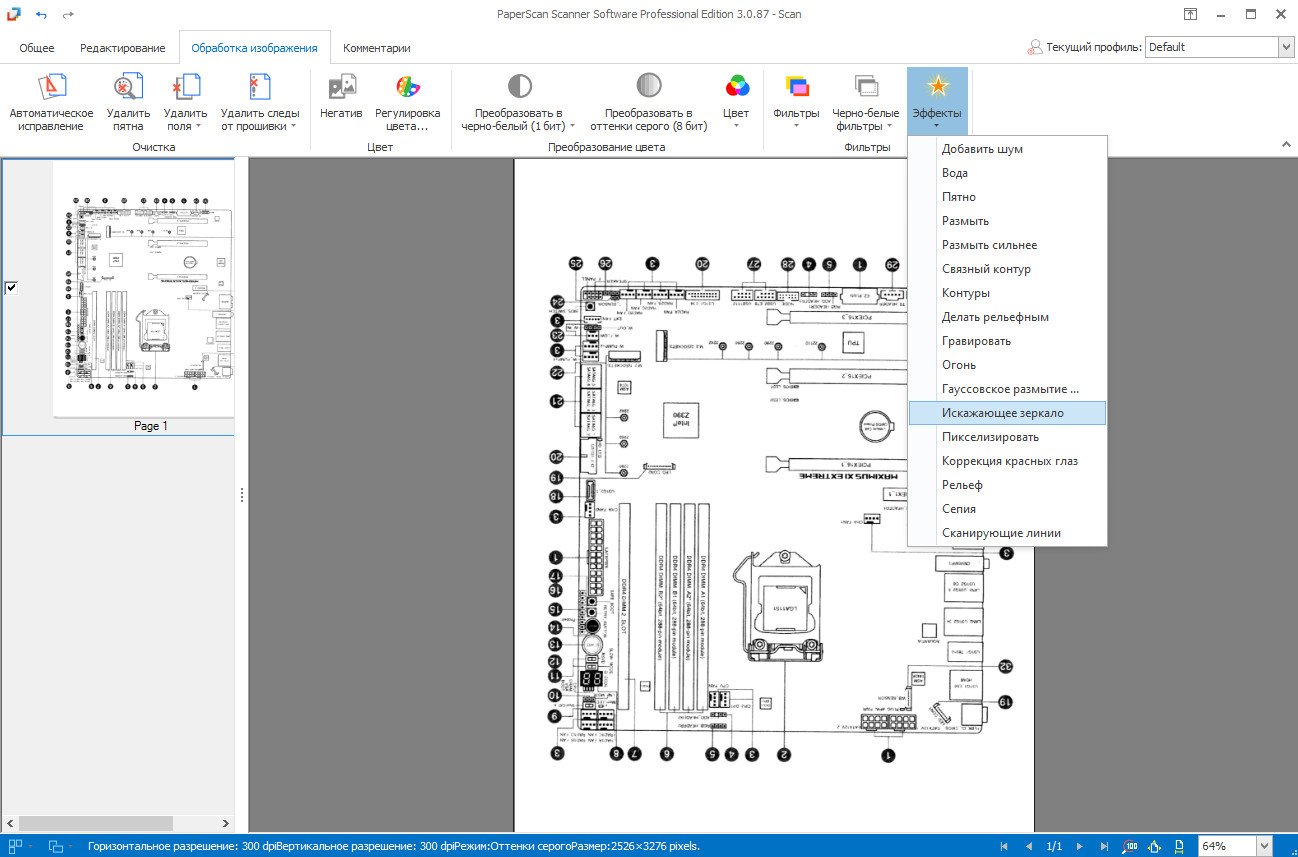Screen dimensions: 1298x857
Task: Convert to оттенки серого (8 бит)
Action: 648,88
